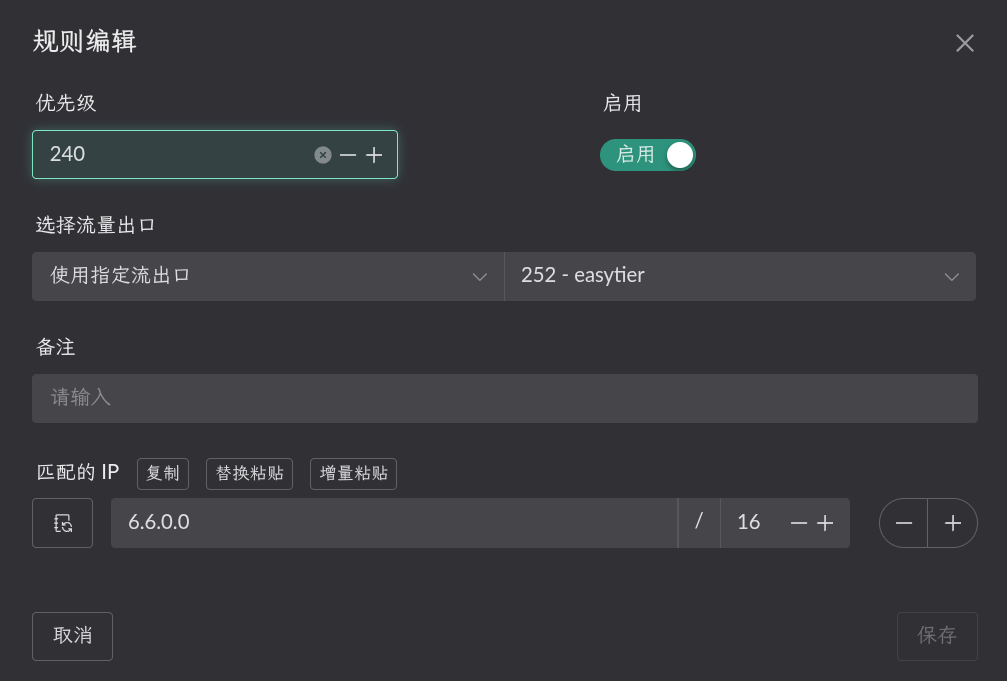Click the 保存 button
1007x681 pixels.
tap(937, 636)
